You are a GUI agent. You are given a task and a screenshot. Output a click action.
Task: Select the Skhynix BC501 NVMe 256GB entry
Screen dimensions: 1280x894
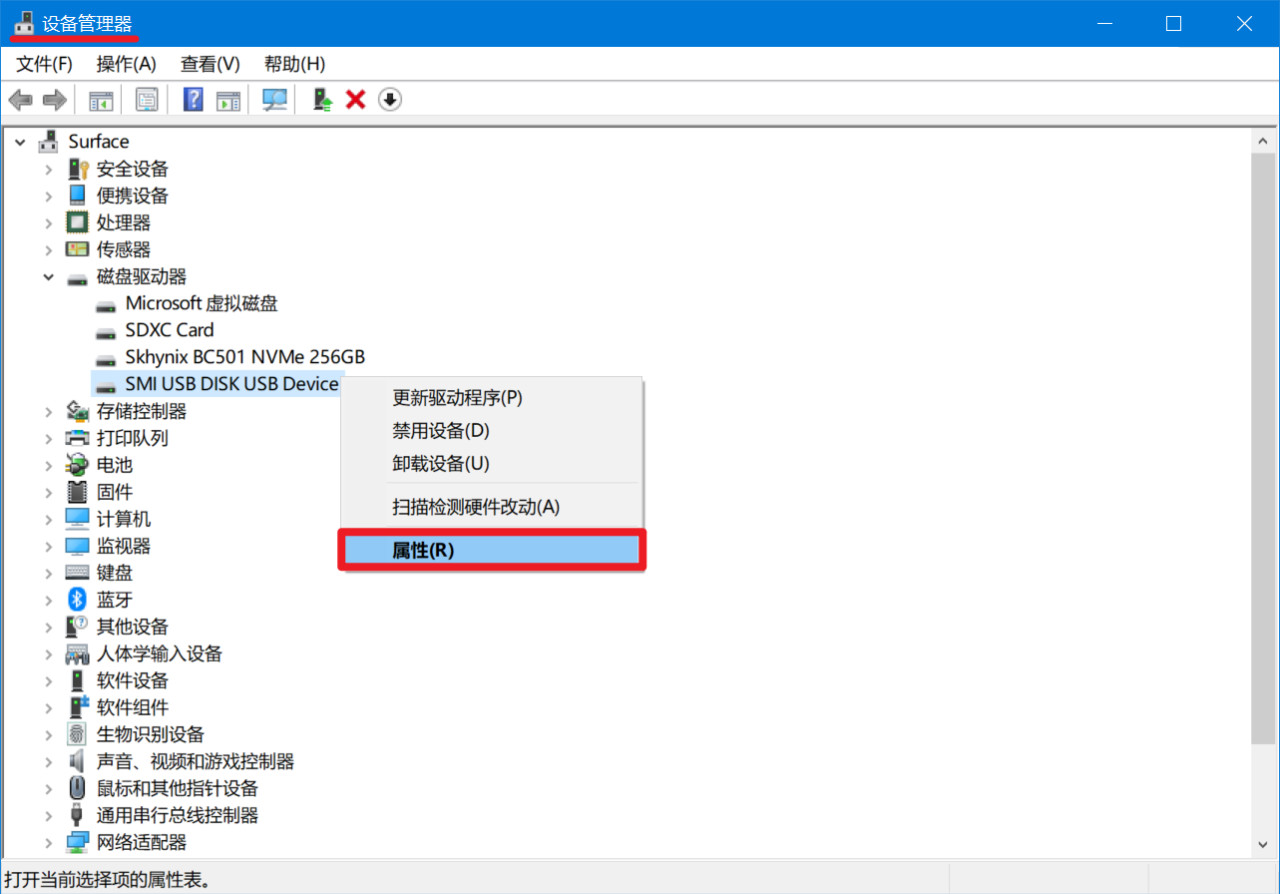click(x=244, y=356)
